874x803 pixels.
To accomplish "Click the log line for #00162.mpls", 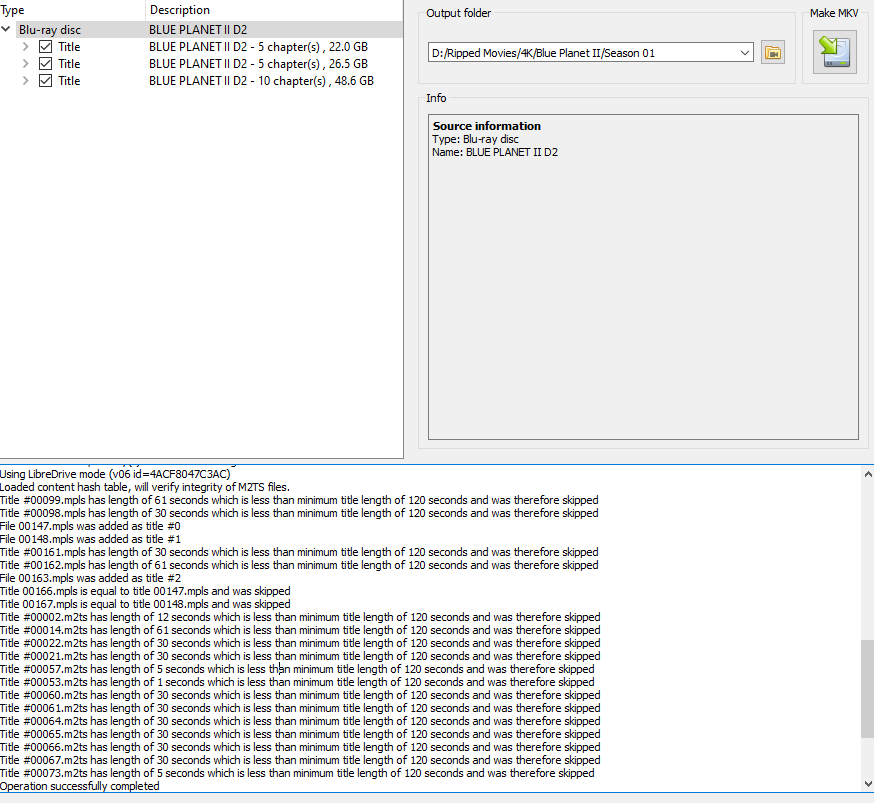I will (299, 565).
